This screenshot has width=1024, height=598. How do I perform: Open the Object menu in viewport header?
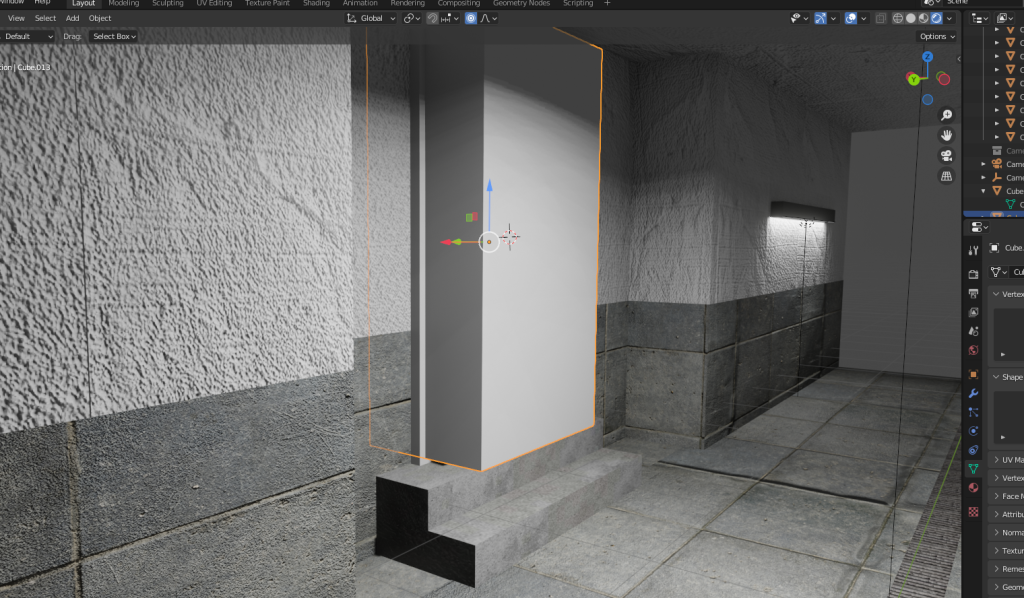coord(100,18)
